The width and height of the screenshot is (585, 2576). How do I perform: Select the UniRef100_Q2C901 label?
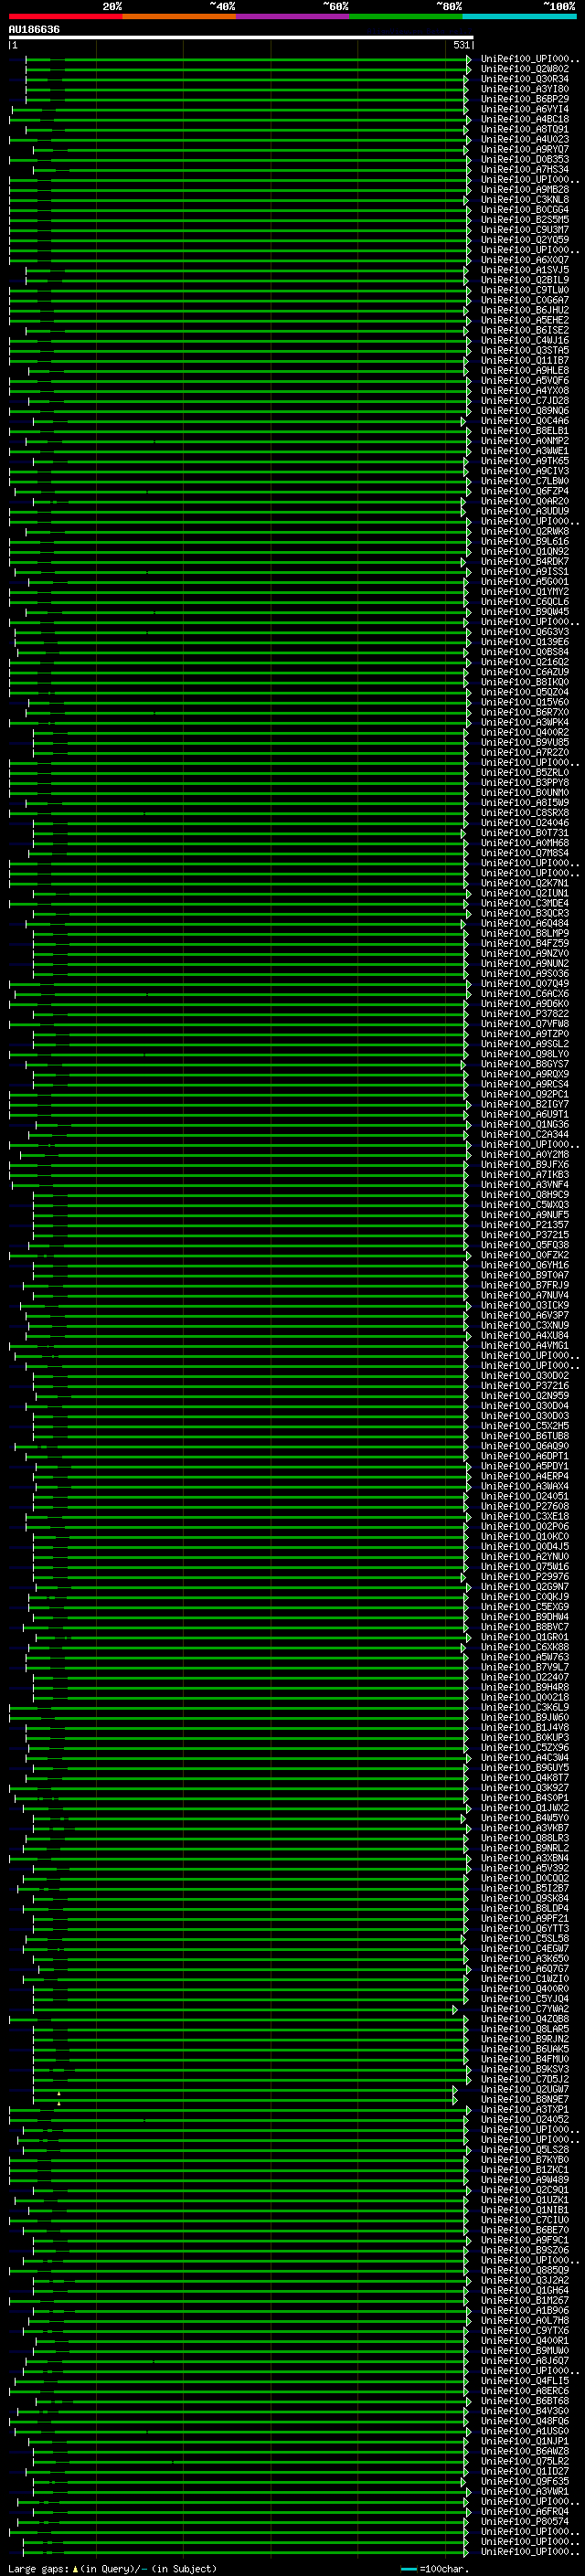point(525,2189)
